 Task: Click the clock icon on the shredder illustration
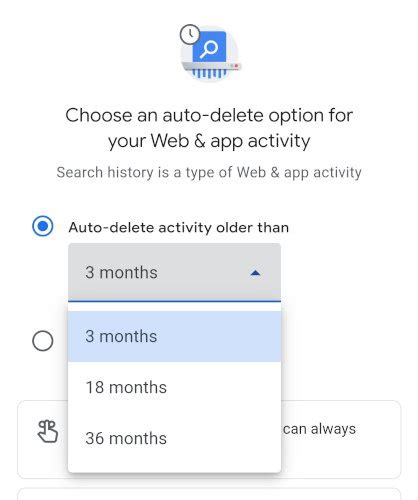190,34
